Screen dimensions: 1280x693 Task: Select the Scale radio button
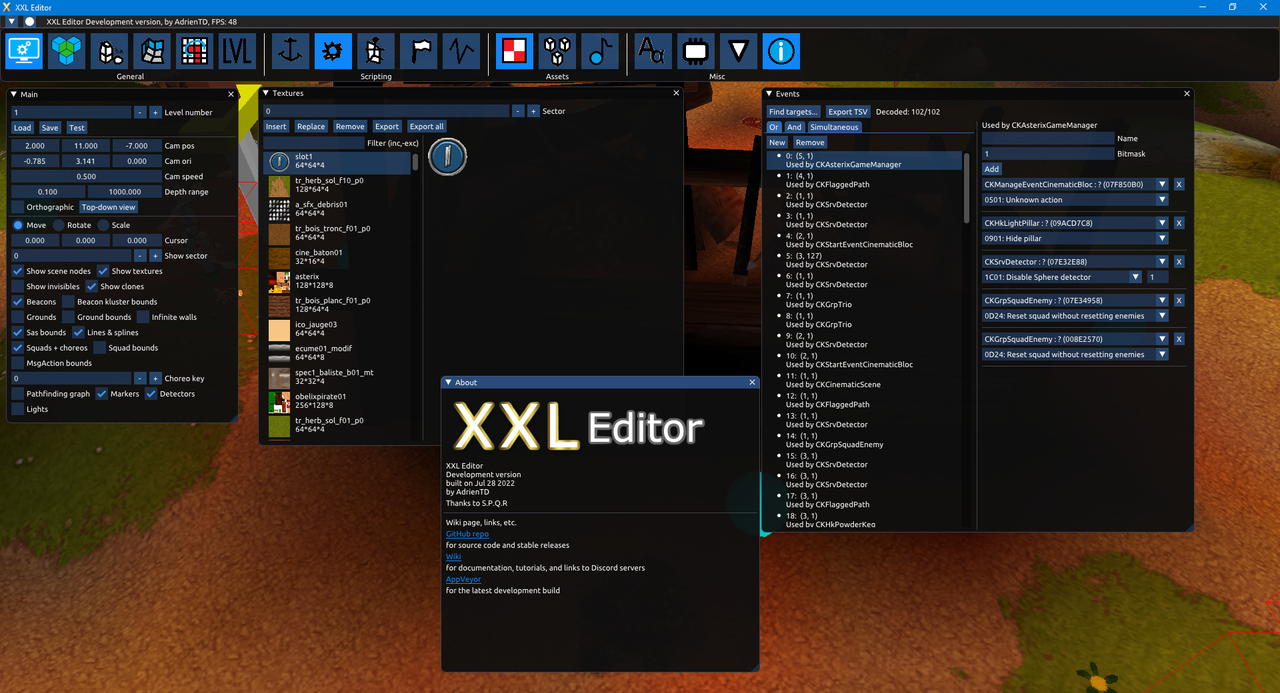(x=103, y=225)
